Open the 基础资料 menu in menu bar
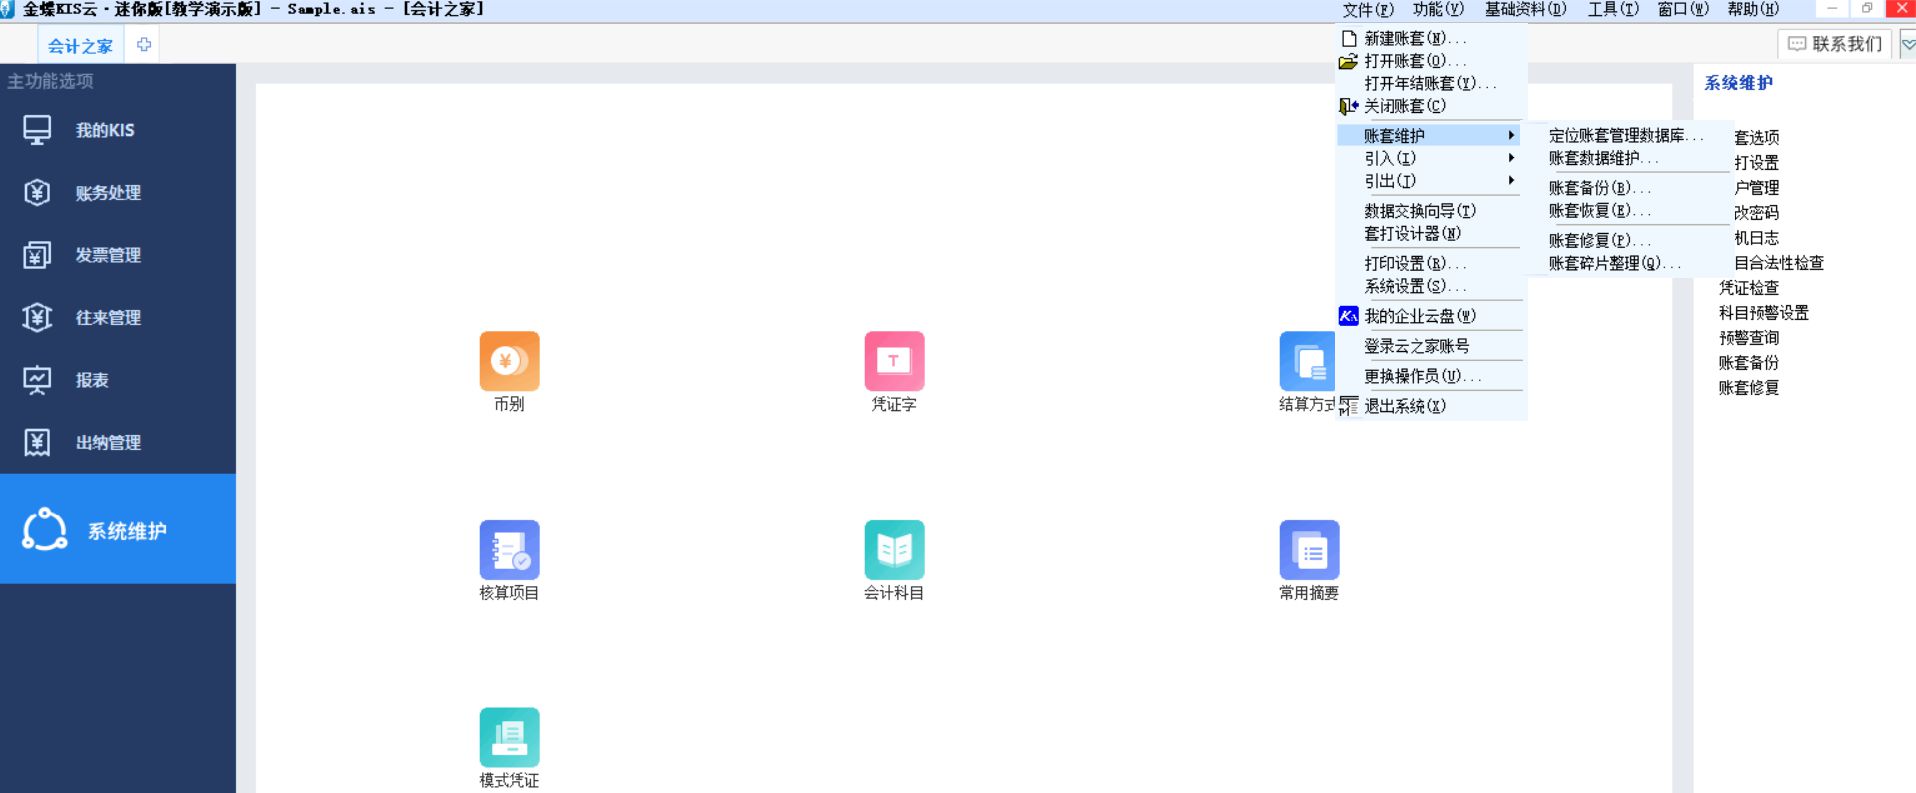1916x793 pixels. [1525, 10]
